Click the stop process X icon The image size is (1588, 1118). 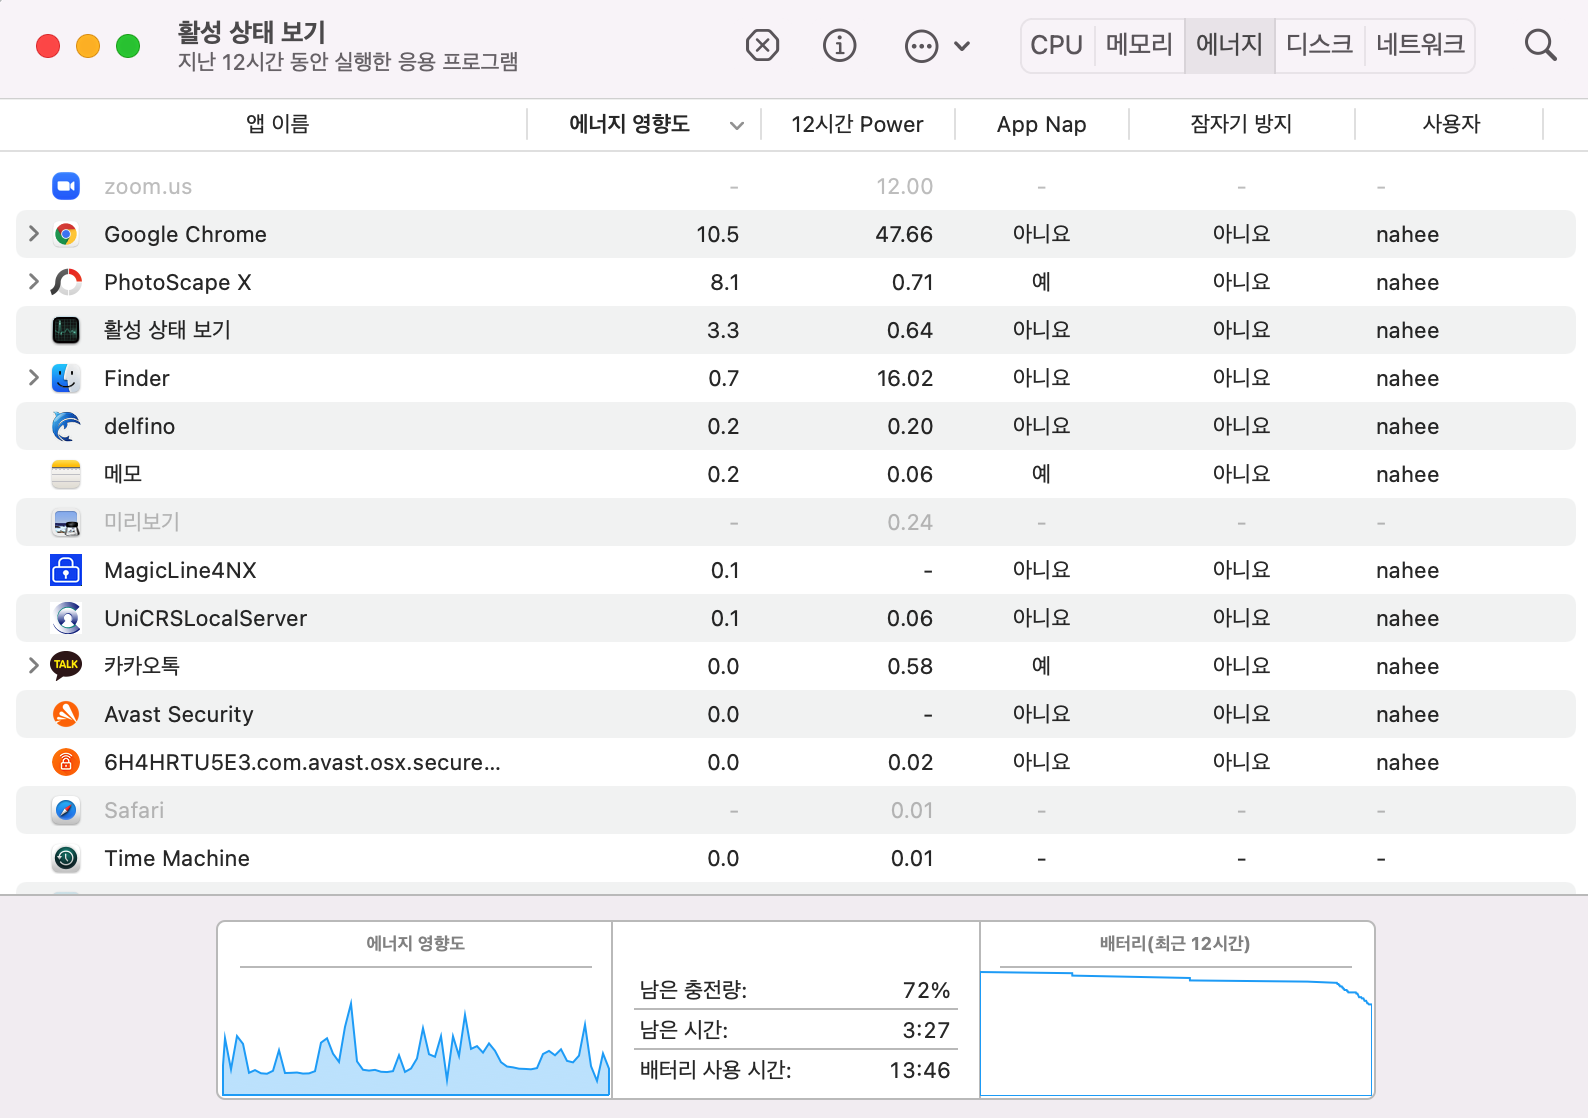[x=762, y=45]
